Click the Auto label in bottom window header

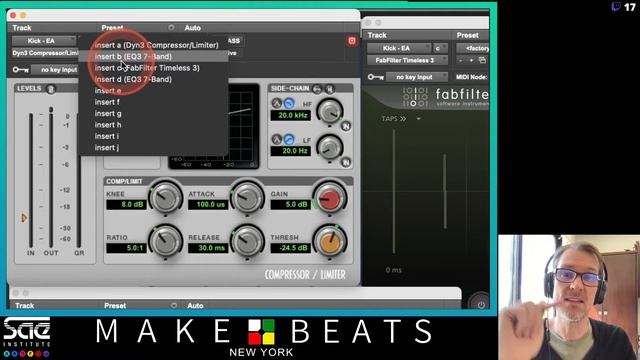(195, 305)
